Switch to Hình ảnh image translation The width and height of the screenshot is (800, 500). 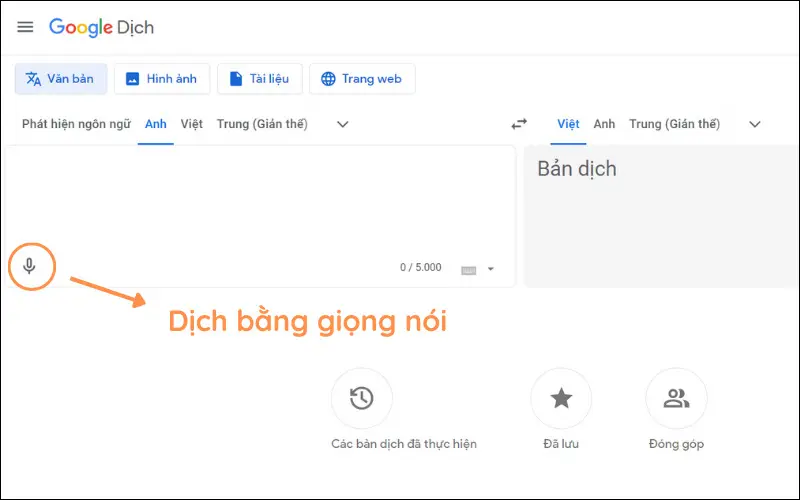point(161,79)
